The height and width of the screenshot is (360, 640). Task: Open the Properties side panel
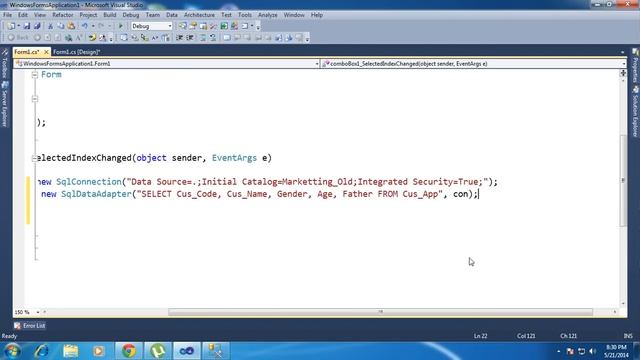[x=635, y=66]
